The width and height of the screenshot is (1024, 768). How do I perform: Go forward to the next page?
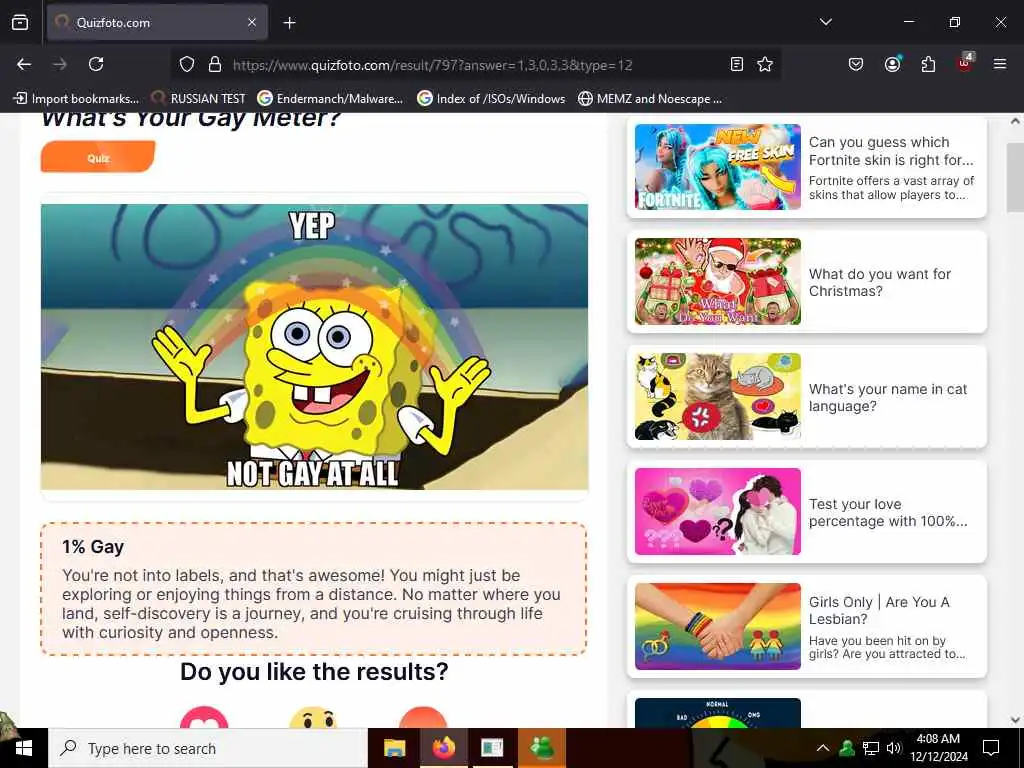60,64
